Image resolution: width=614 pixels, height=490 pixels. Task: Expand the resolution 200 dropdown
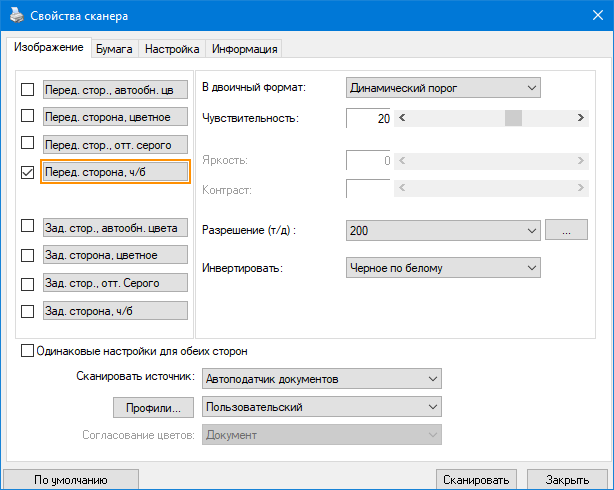(x=443, y=231)
